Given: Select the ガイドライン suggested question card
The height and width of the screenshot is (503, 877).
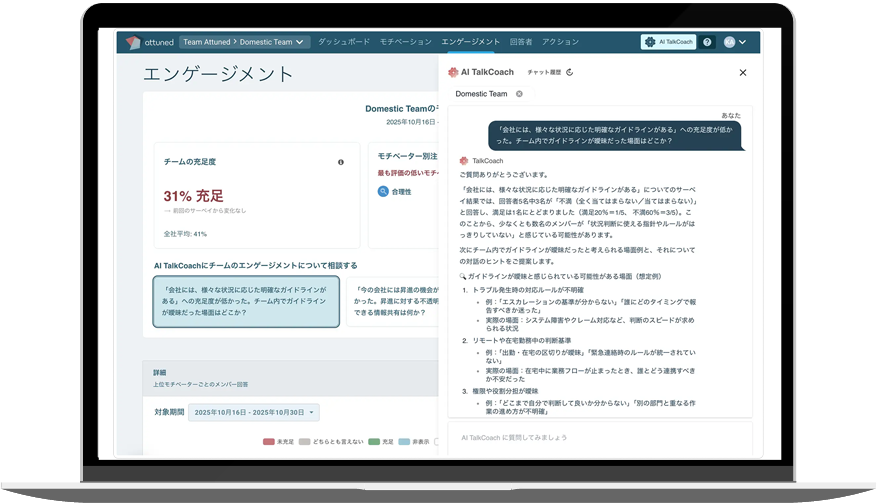Looking at the screenshot, I should [246, 302].
